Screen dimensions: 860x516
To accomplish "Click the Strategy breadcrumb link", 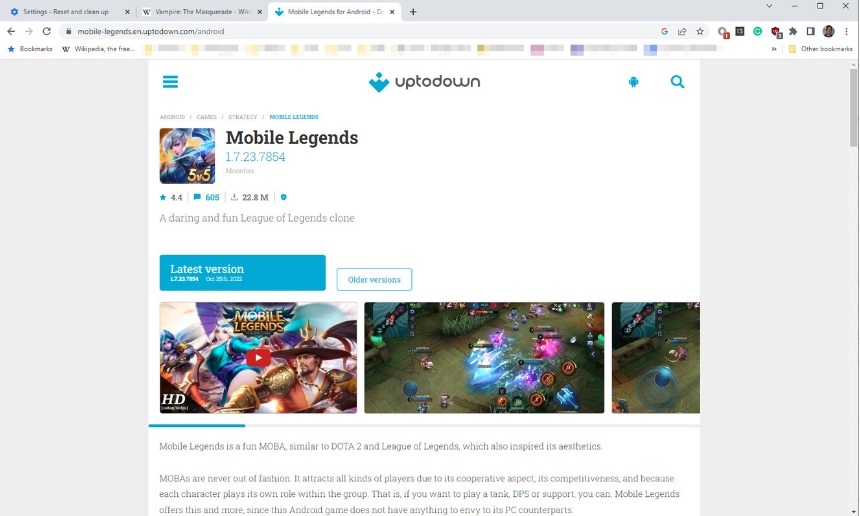I will (242, 117).
